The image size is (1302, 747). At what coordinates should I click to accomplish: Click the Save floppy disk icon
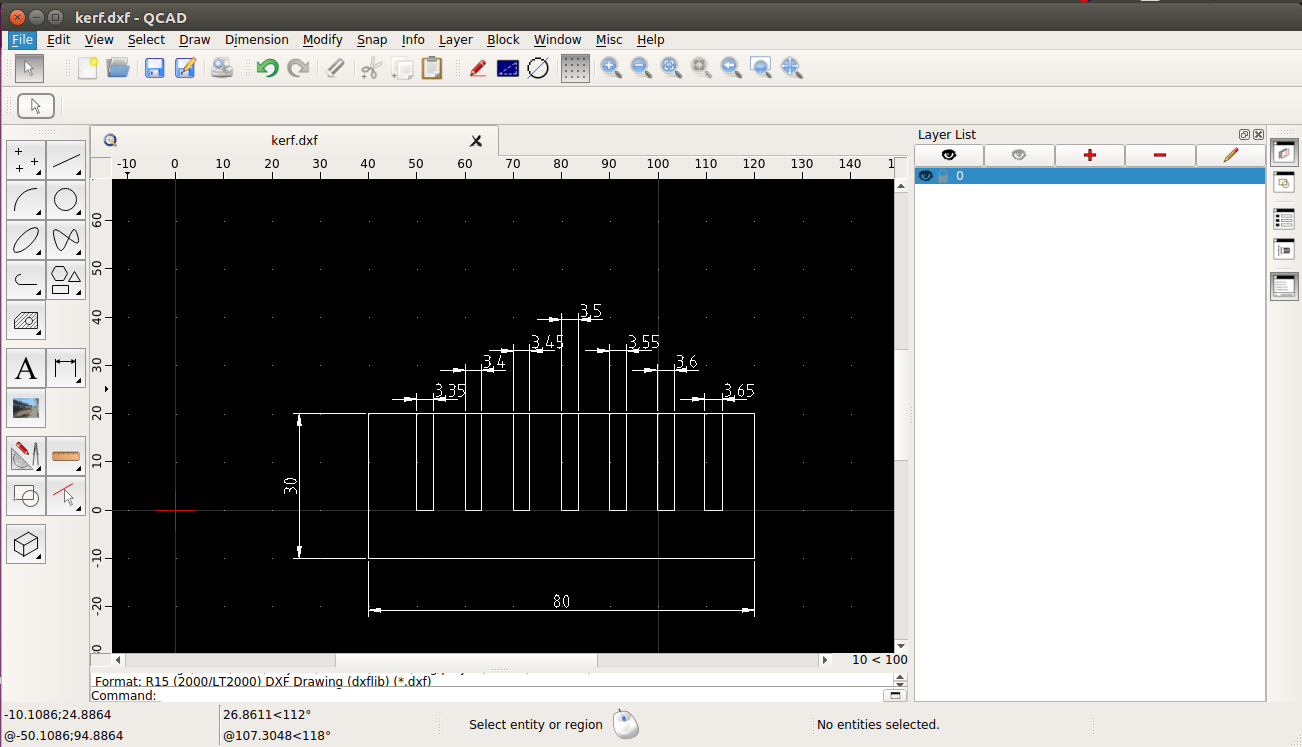[x=154, y=68]
